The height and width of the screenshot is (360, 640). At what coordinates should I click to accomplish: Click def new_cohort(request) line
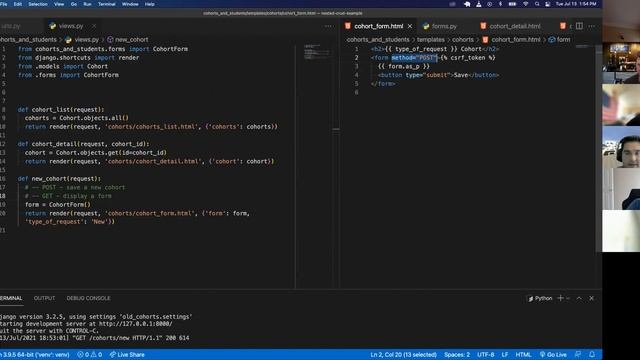(x=59, y=179)
